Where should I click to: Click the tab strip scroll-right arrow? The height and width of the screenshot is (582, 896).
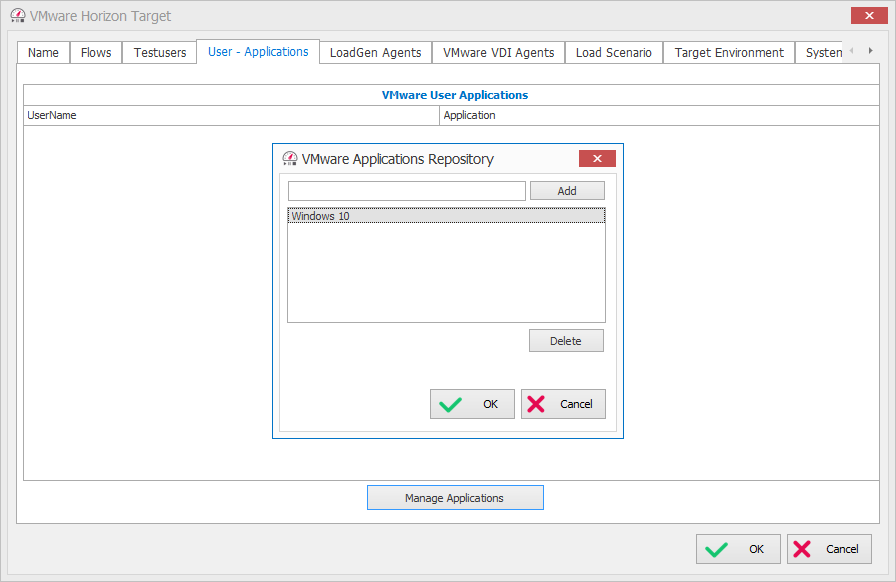tap(870, 51)
